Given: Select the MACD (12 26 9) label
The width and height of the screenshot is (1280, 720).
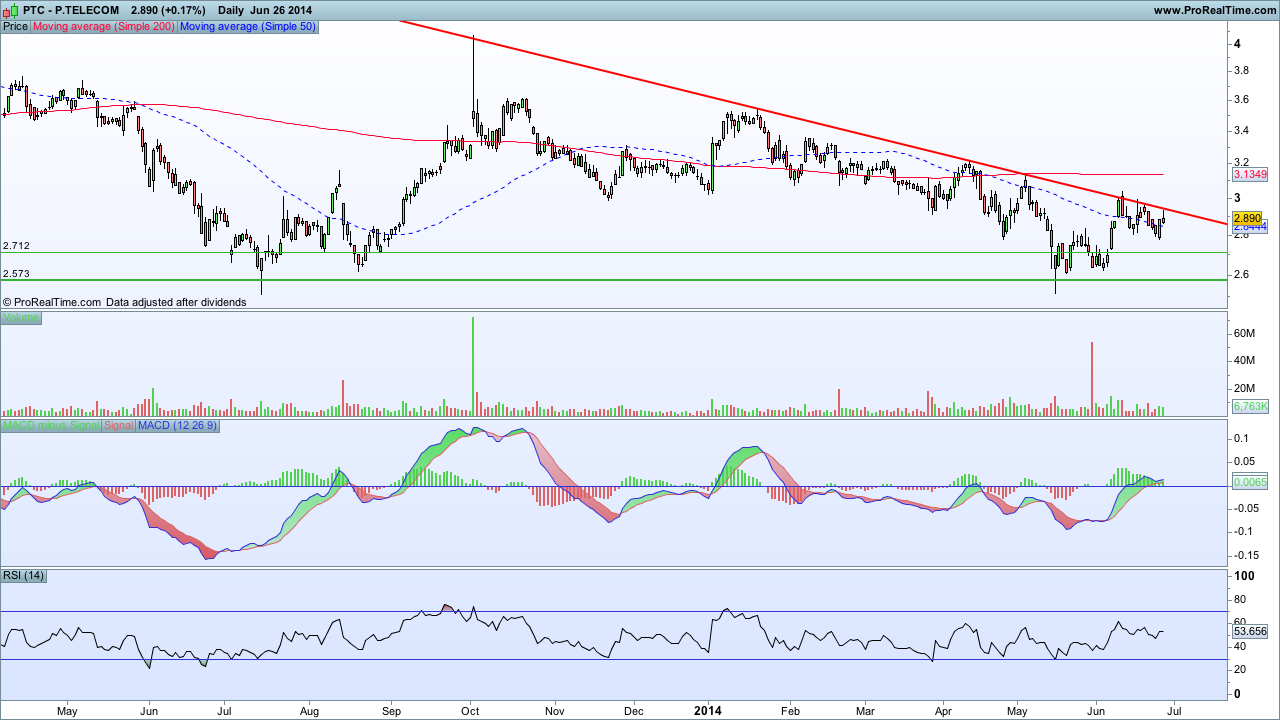Looking at the screenshot, I should point(177,426).
